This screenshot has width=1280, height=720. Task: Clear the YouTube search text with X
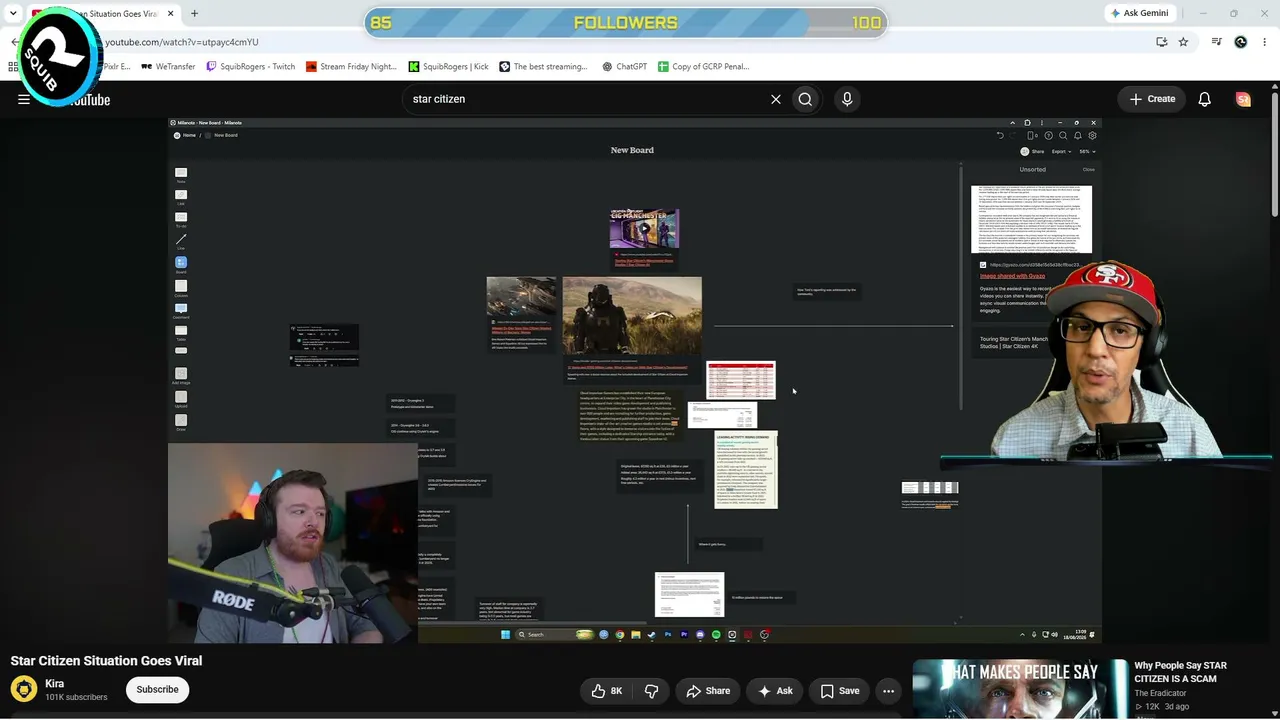(x=775, y=99)
